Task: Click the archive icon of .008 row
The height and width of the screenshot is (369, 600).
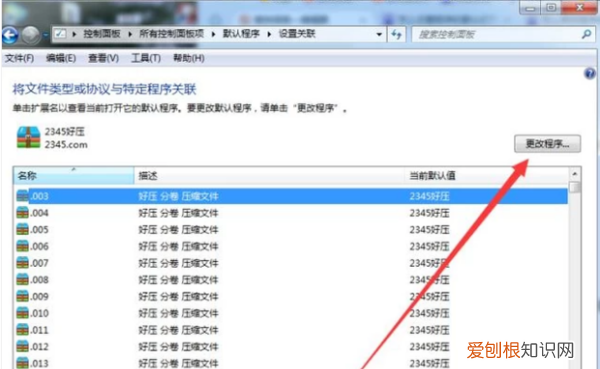Action: pyautogui.click(x=23, y=279)
